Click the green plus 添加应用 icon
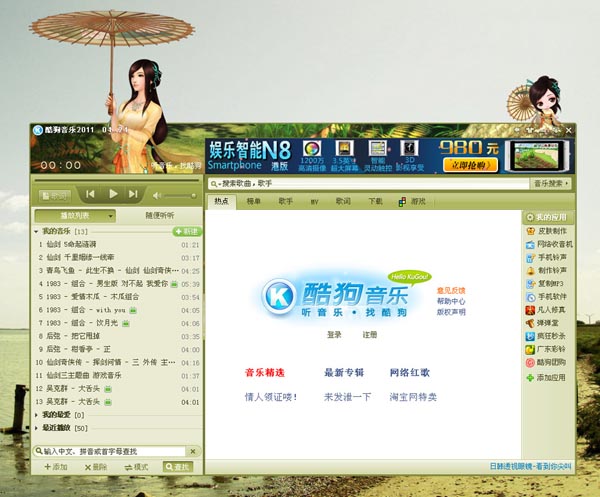This screenshot has height=497, width=600. click(530, 378)
